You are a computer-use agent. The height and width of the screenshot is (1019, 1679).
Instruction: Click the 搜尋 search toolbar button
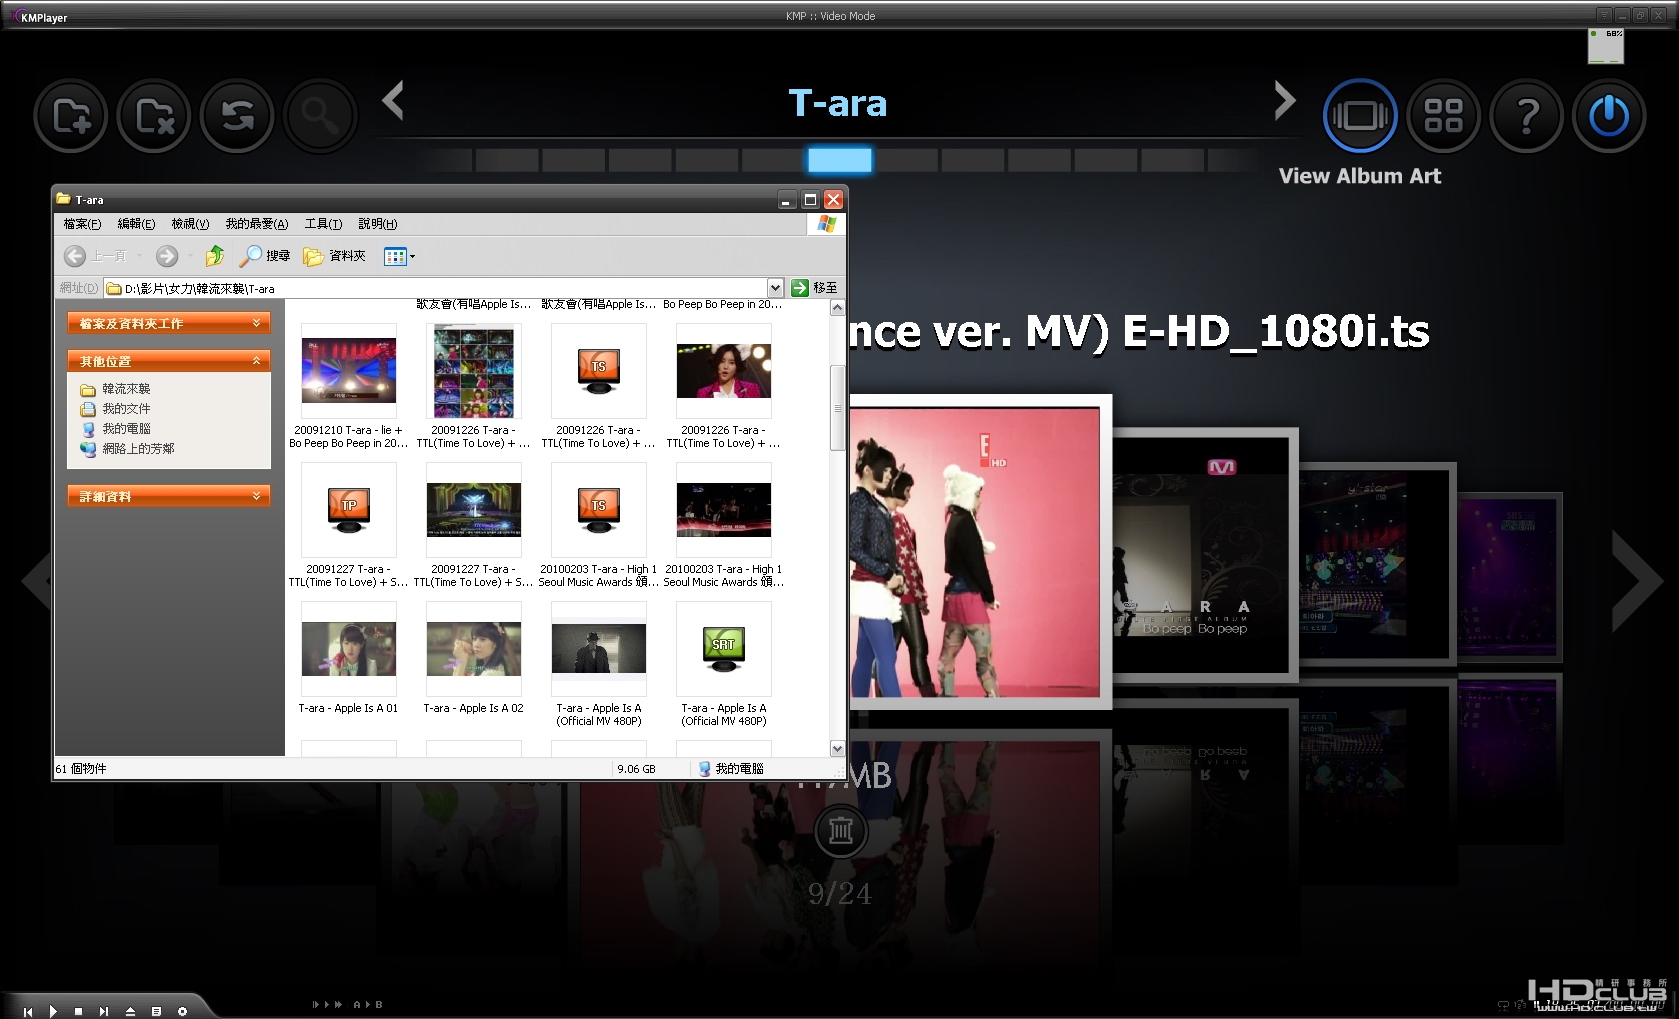(x=265, y=256)
